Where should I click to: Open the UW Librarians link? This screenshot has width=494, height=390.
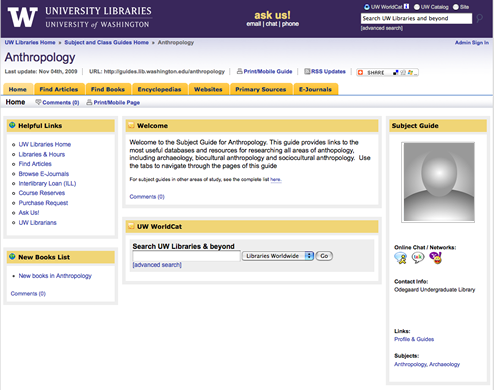(x=38, y=222)
